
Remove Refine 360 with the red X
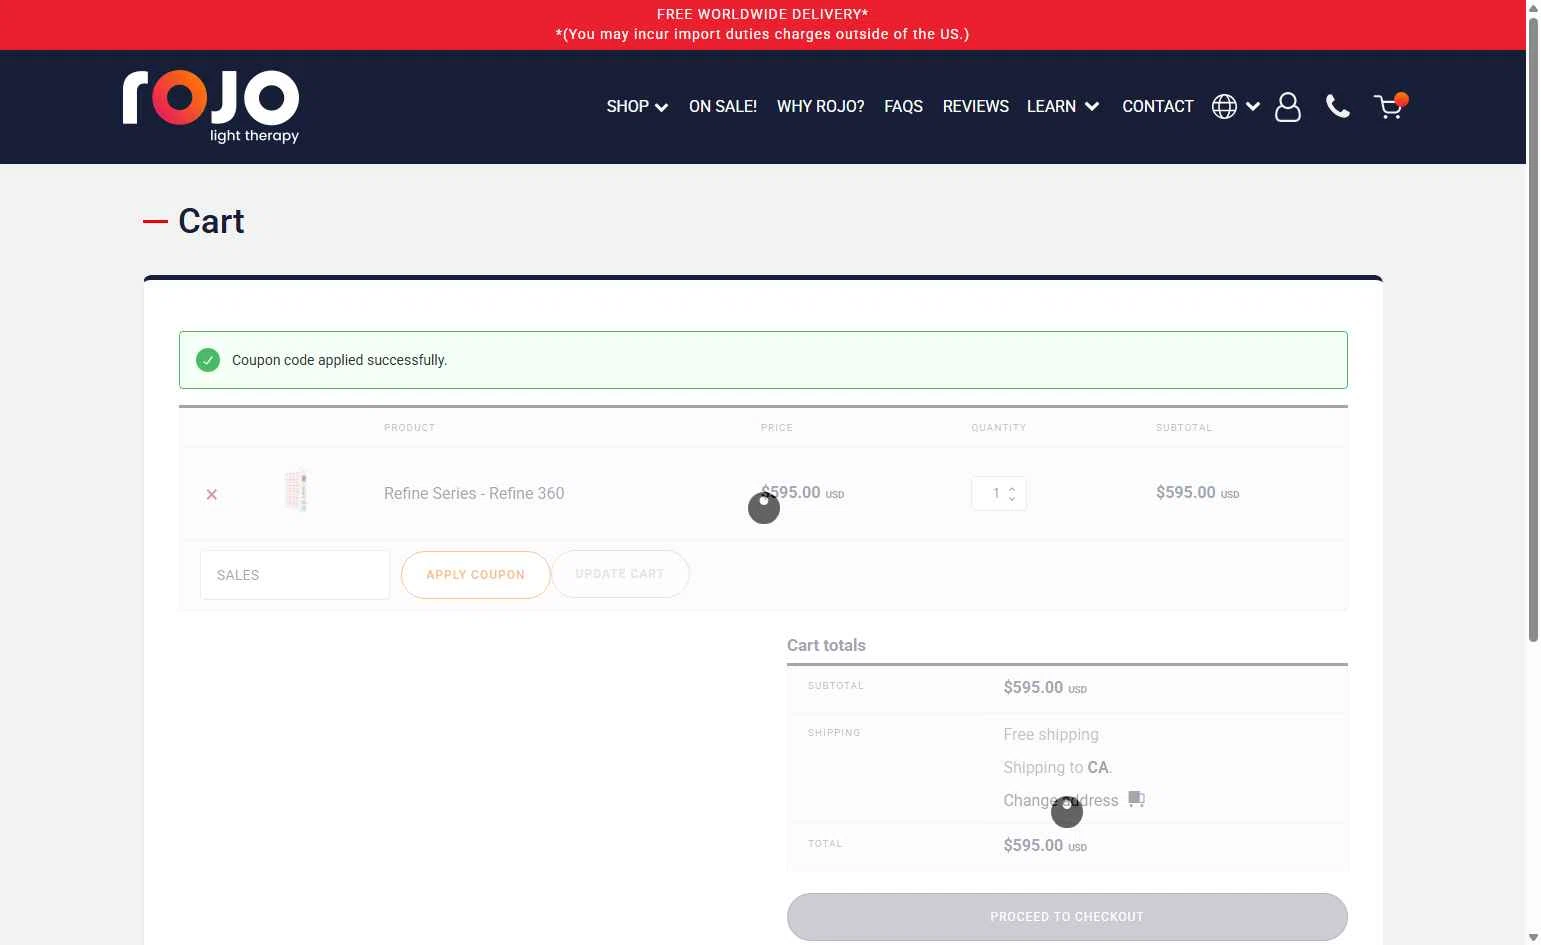point(212,494)
